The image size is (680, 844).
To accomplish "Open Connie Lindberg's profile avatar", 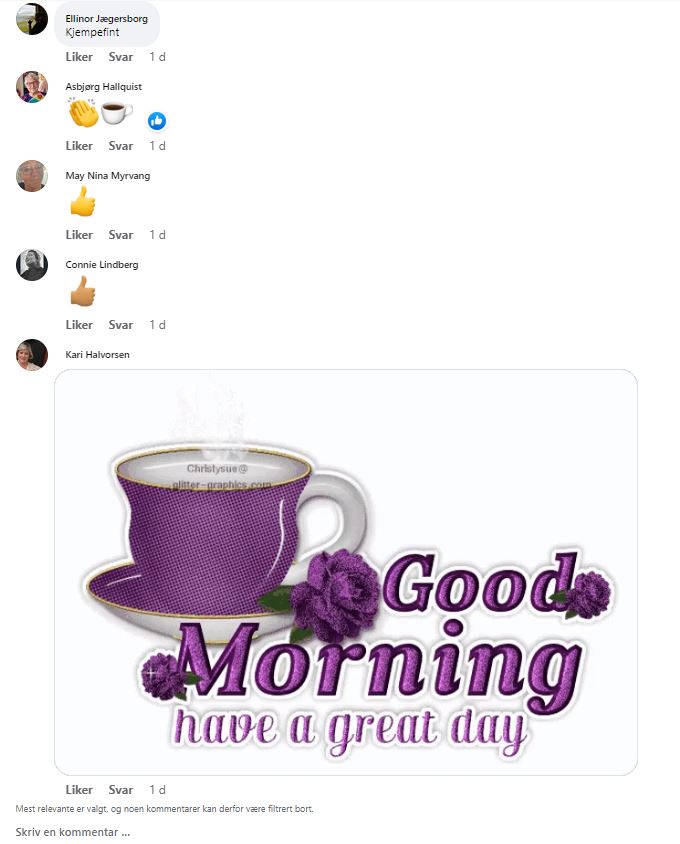I will (x=32, y=265).
